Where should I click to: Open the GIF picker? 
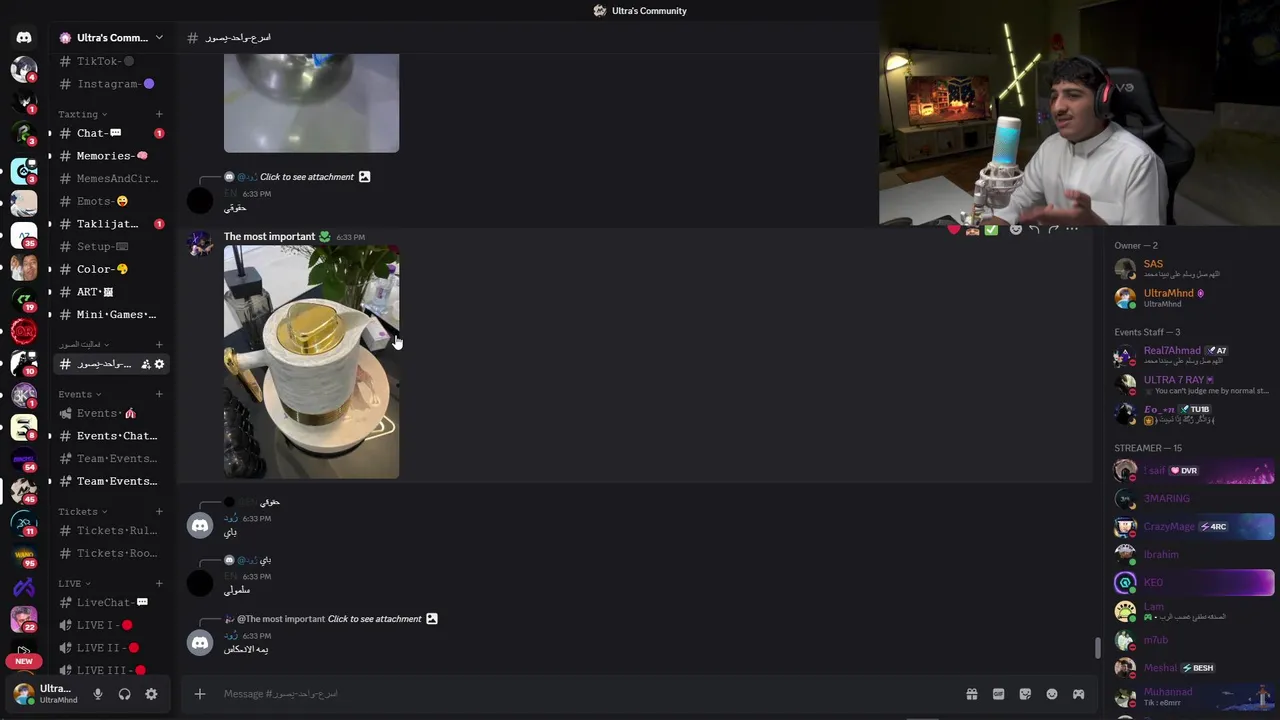click(x=998, y=694)
